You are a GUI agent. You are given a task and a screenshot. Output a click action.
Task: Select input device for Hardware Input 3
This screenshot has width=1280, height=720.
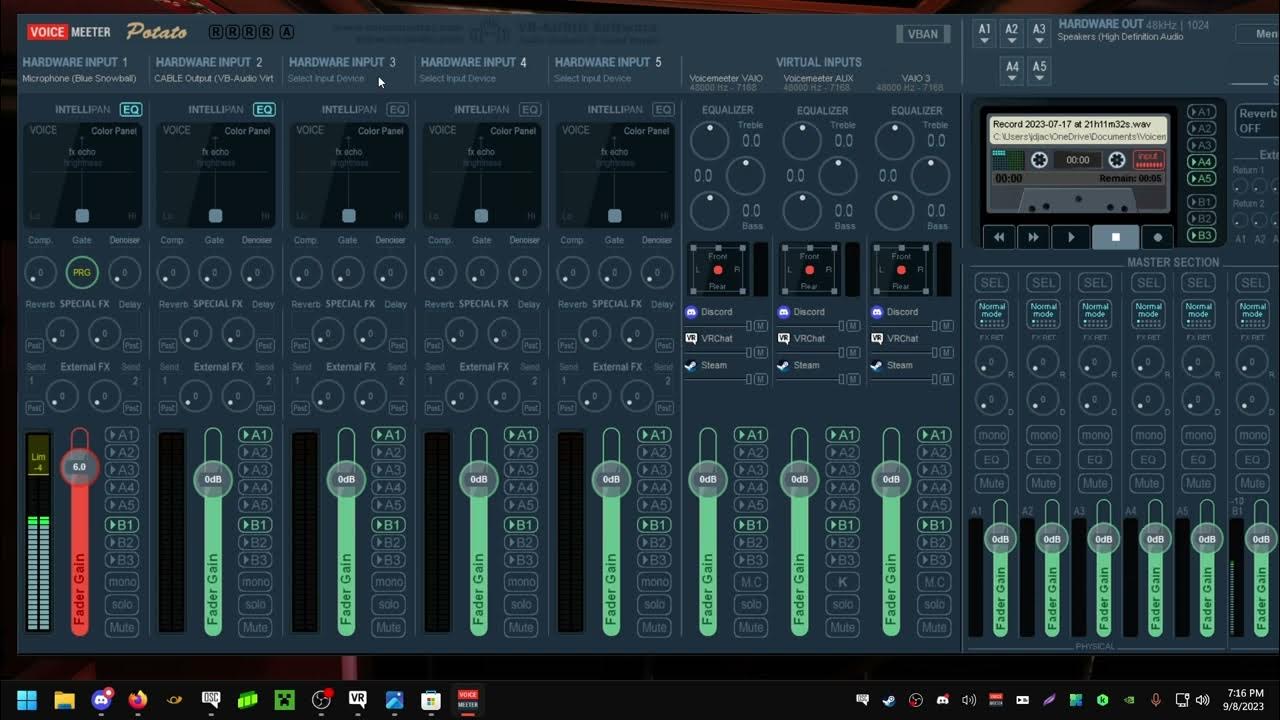326,78
